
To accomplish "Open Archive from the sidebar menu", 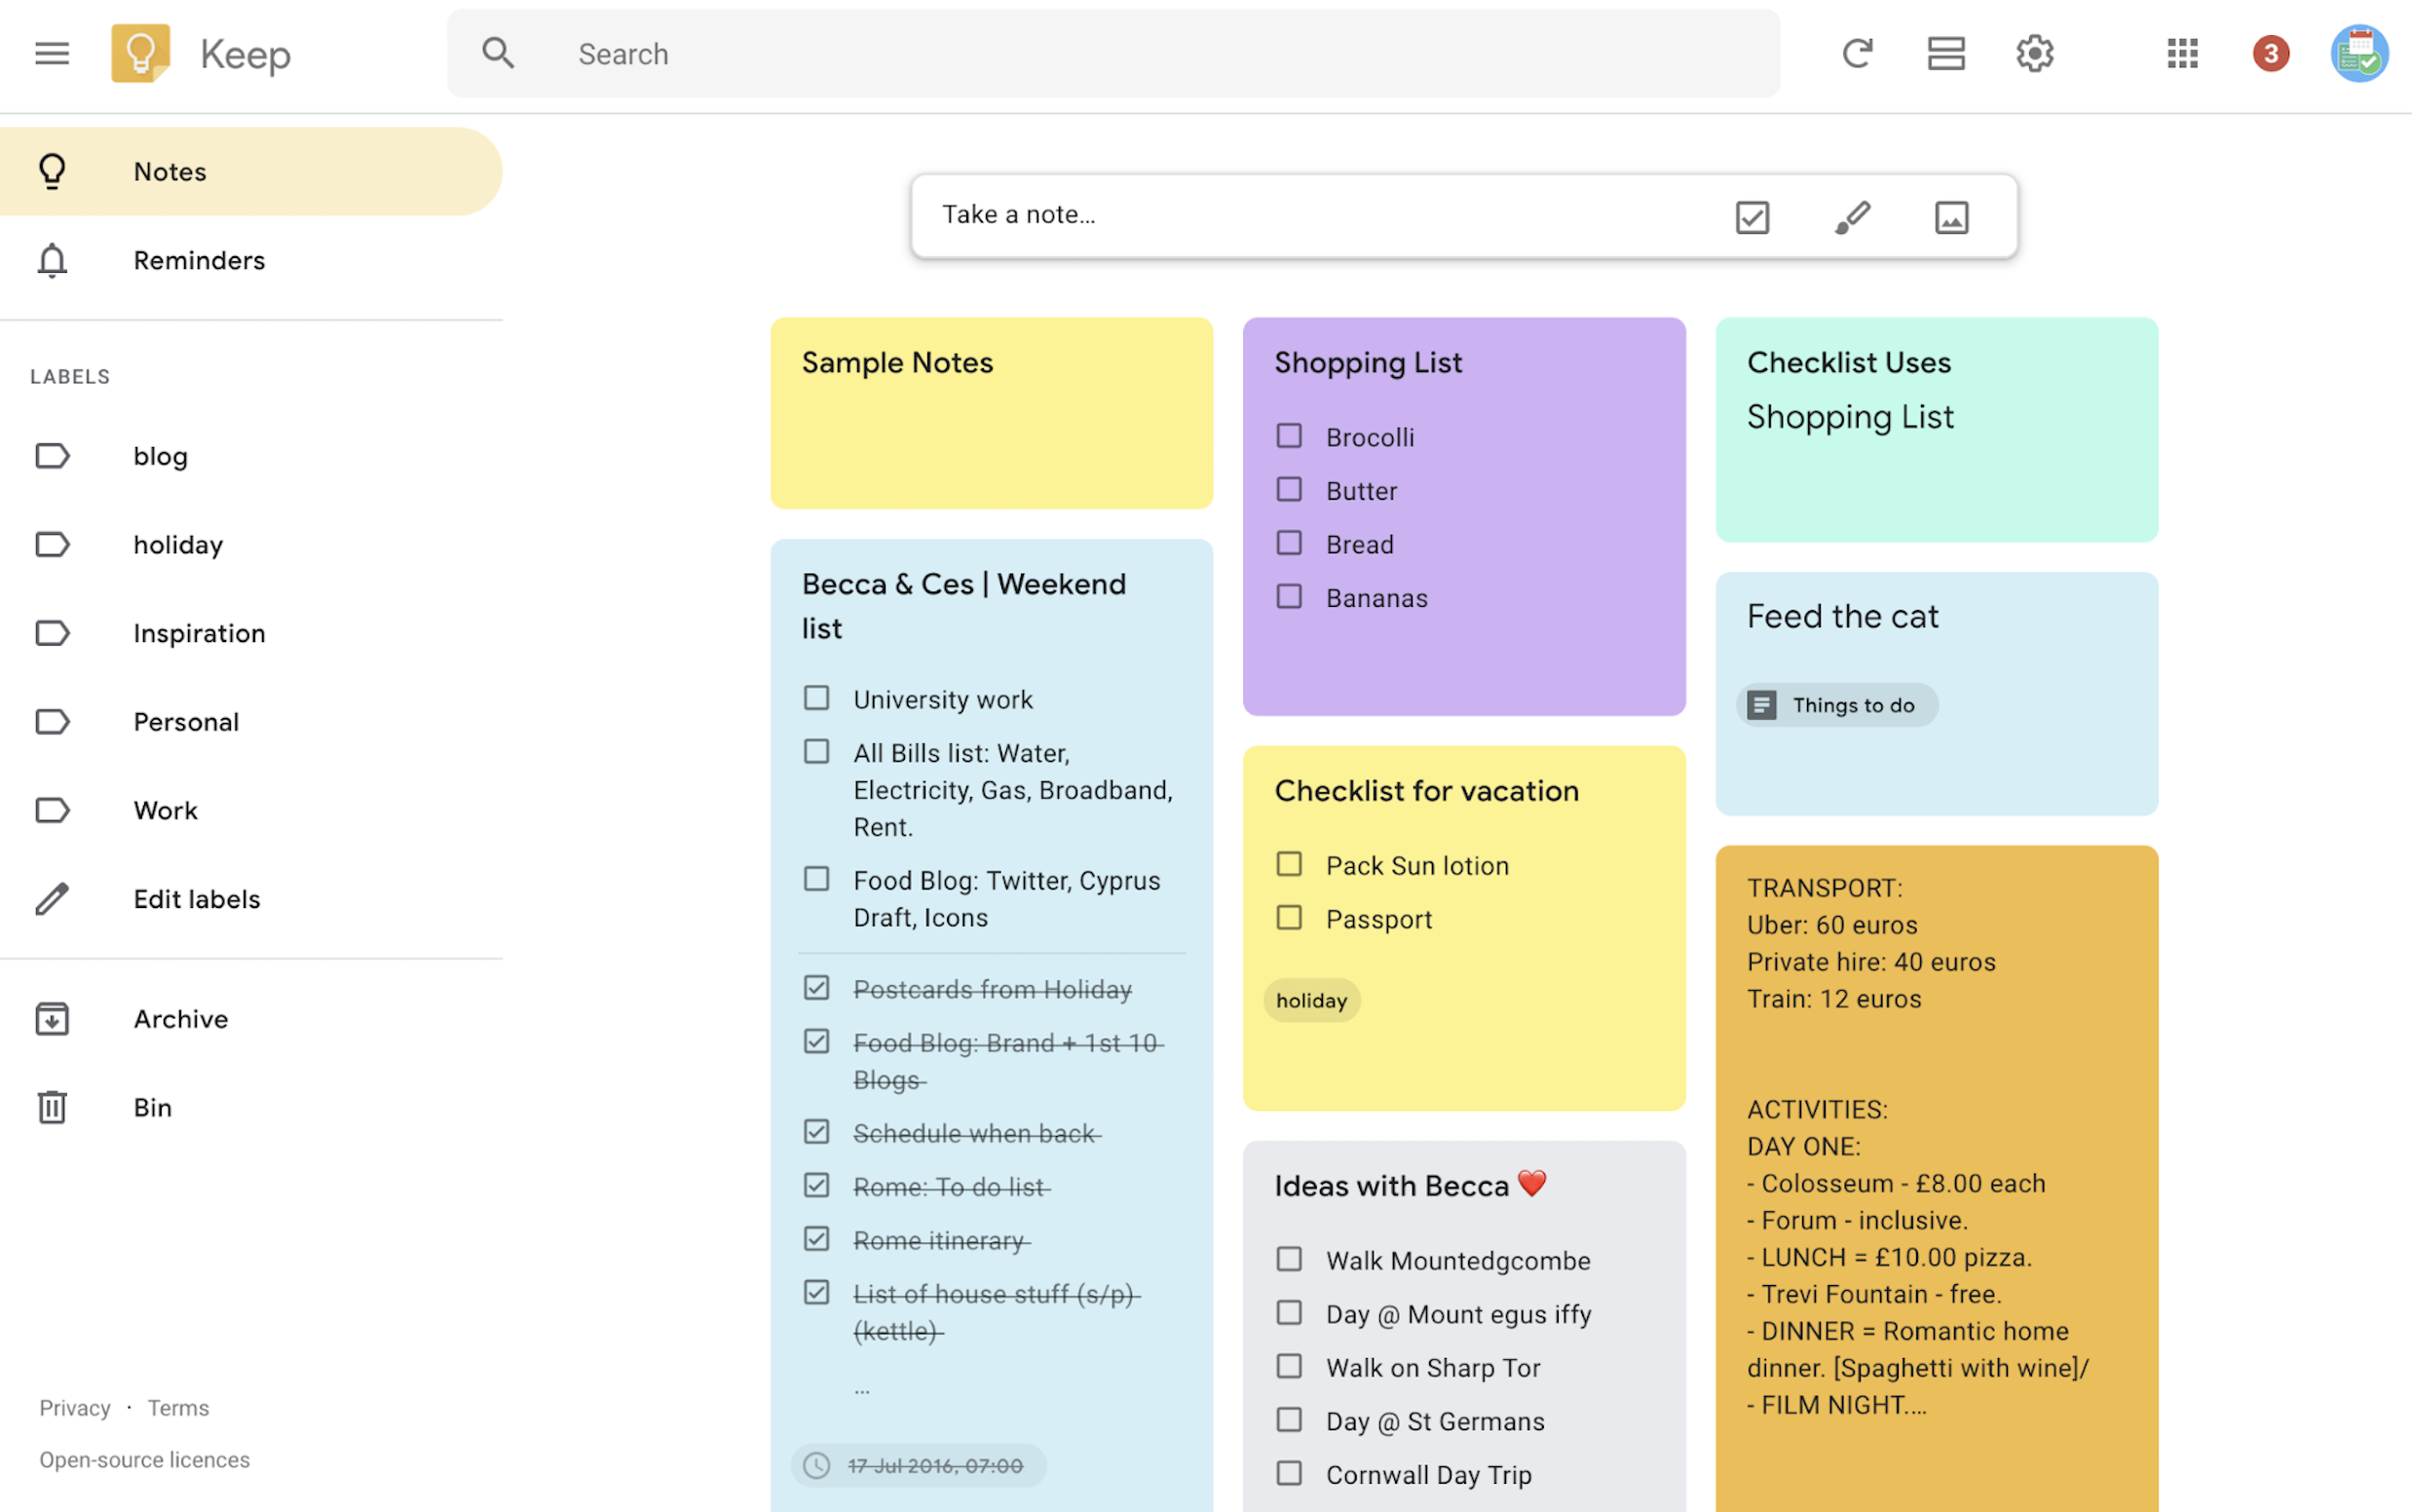I will [x=181, y=1017].
